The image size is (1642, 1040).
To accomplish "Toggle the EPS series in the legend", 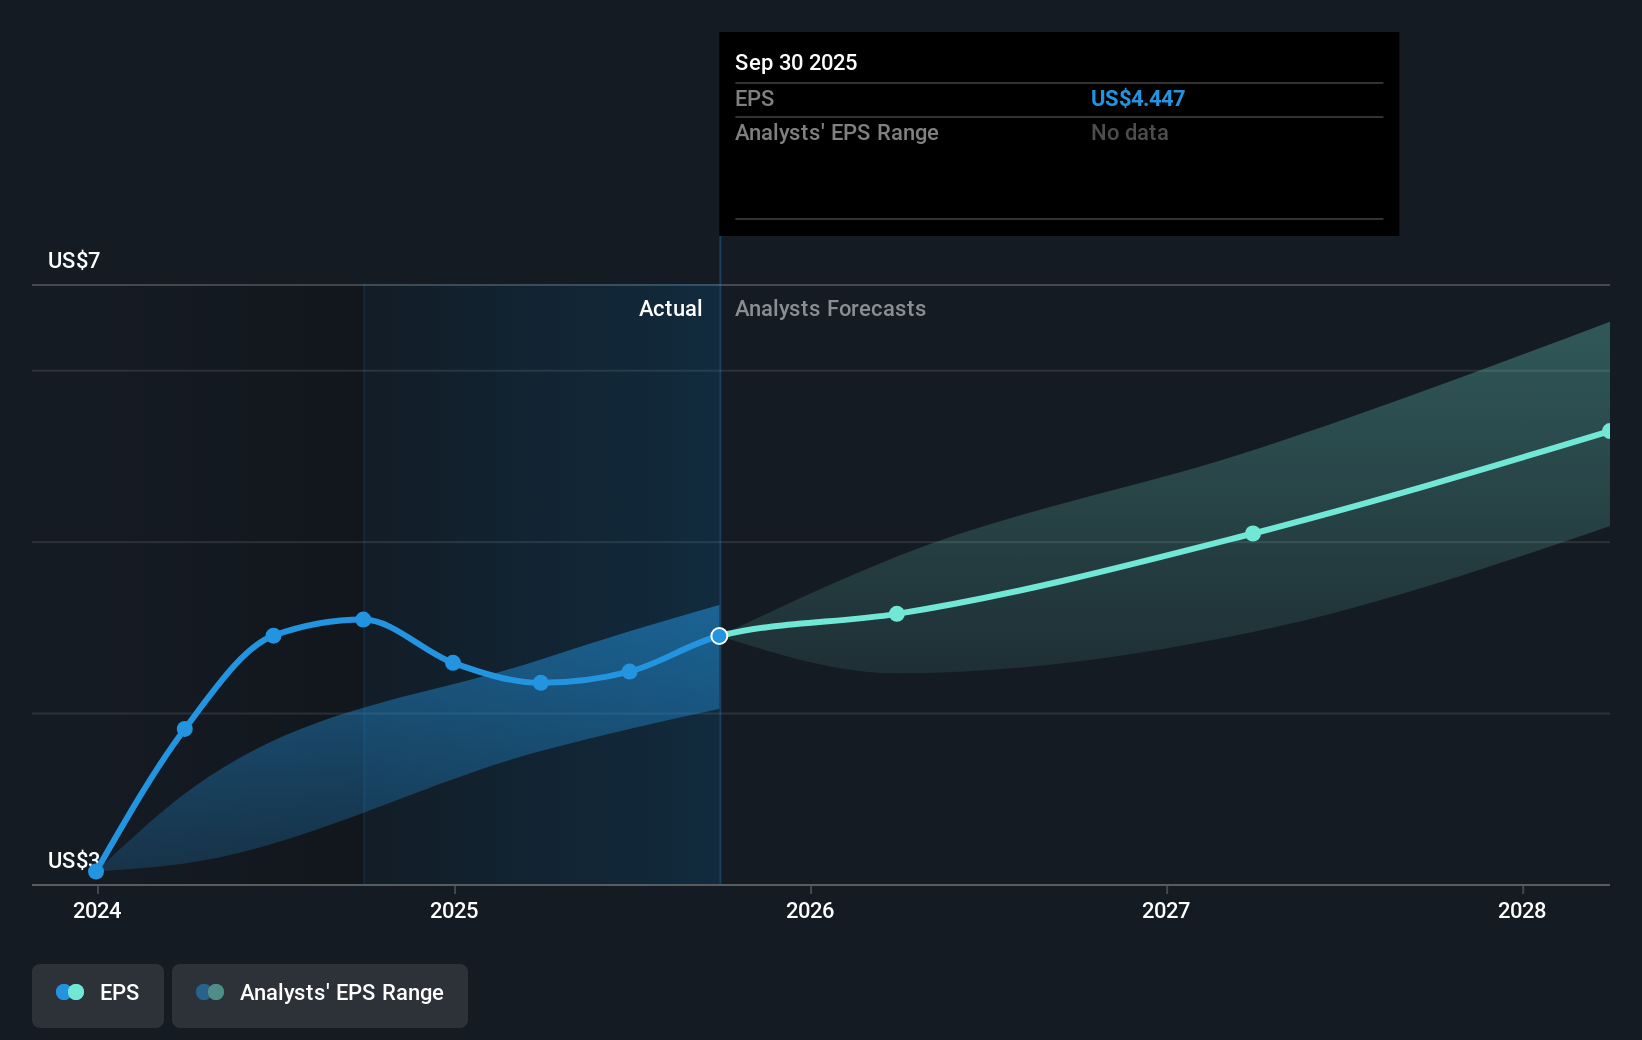I will 97,994.
